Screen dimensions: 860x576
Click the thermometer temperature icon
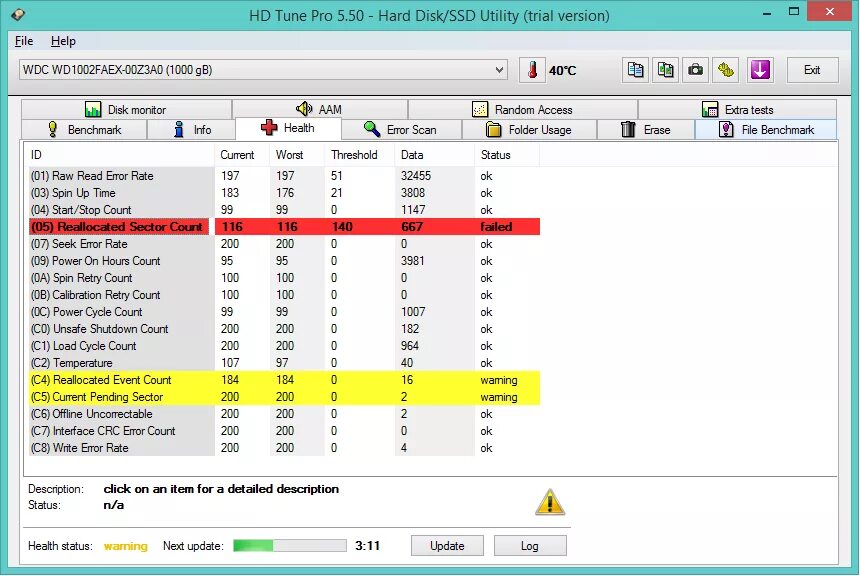click(x=532, y=70)
